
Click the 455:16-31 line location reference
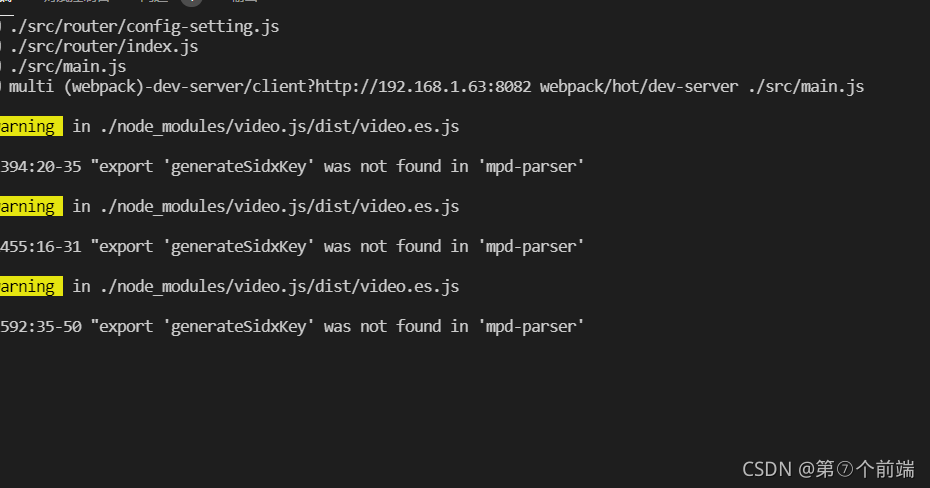tap(41, 247)
